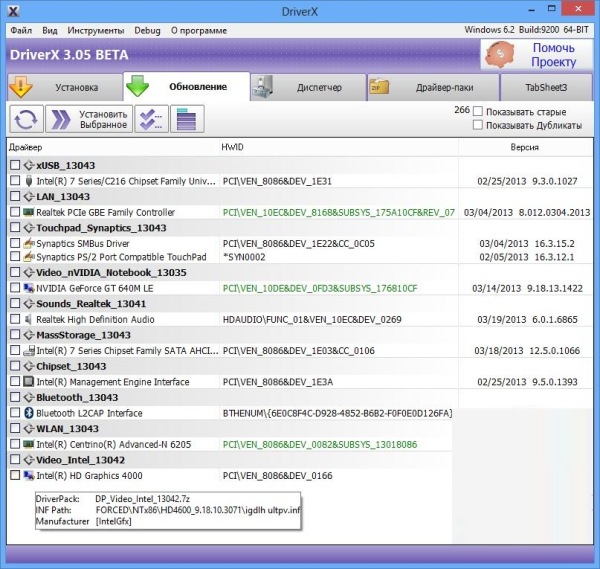Viewport: 600px width, 569px height.
Task: Click the Bluetooth L2CAP Interface device icon
Action: click(29, 413)
